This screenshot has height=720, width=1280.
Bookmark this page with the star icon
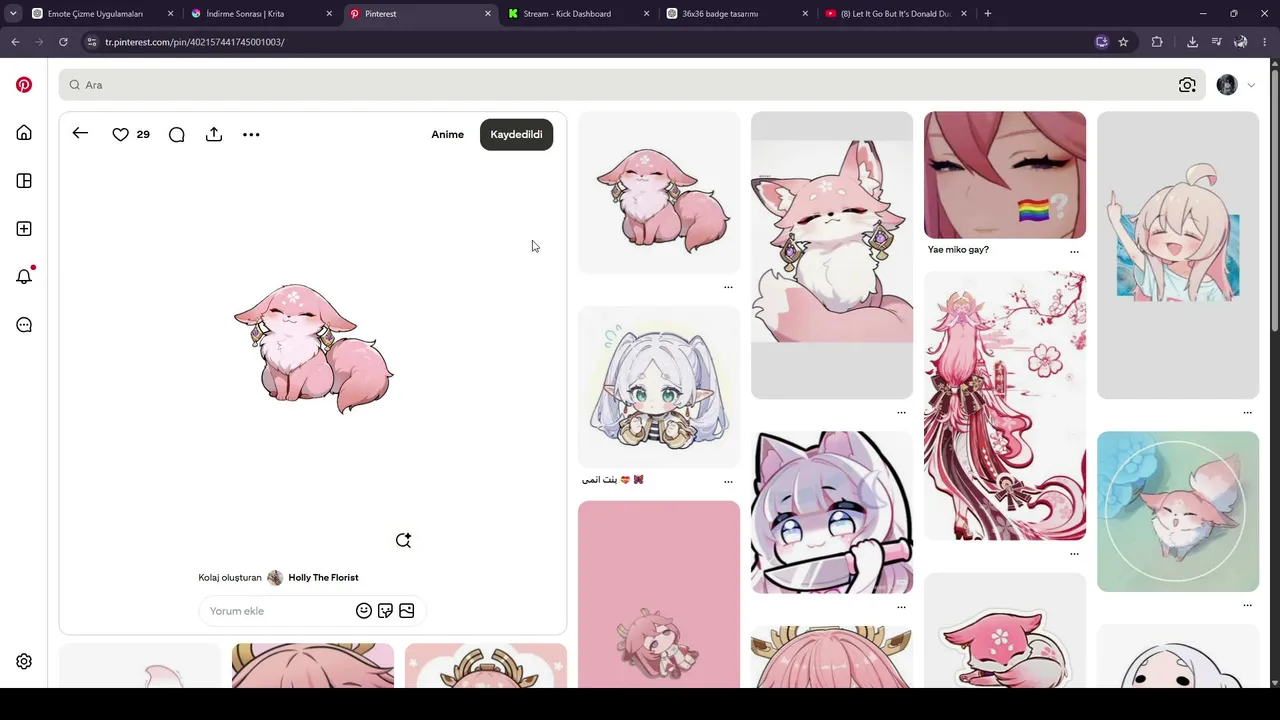coord(1123,42)
